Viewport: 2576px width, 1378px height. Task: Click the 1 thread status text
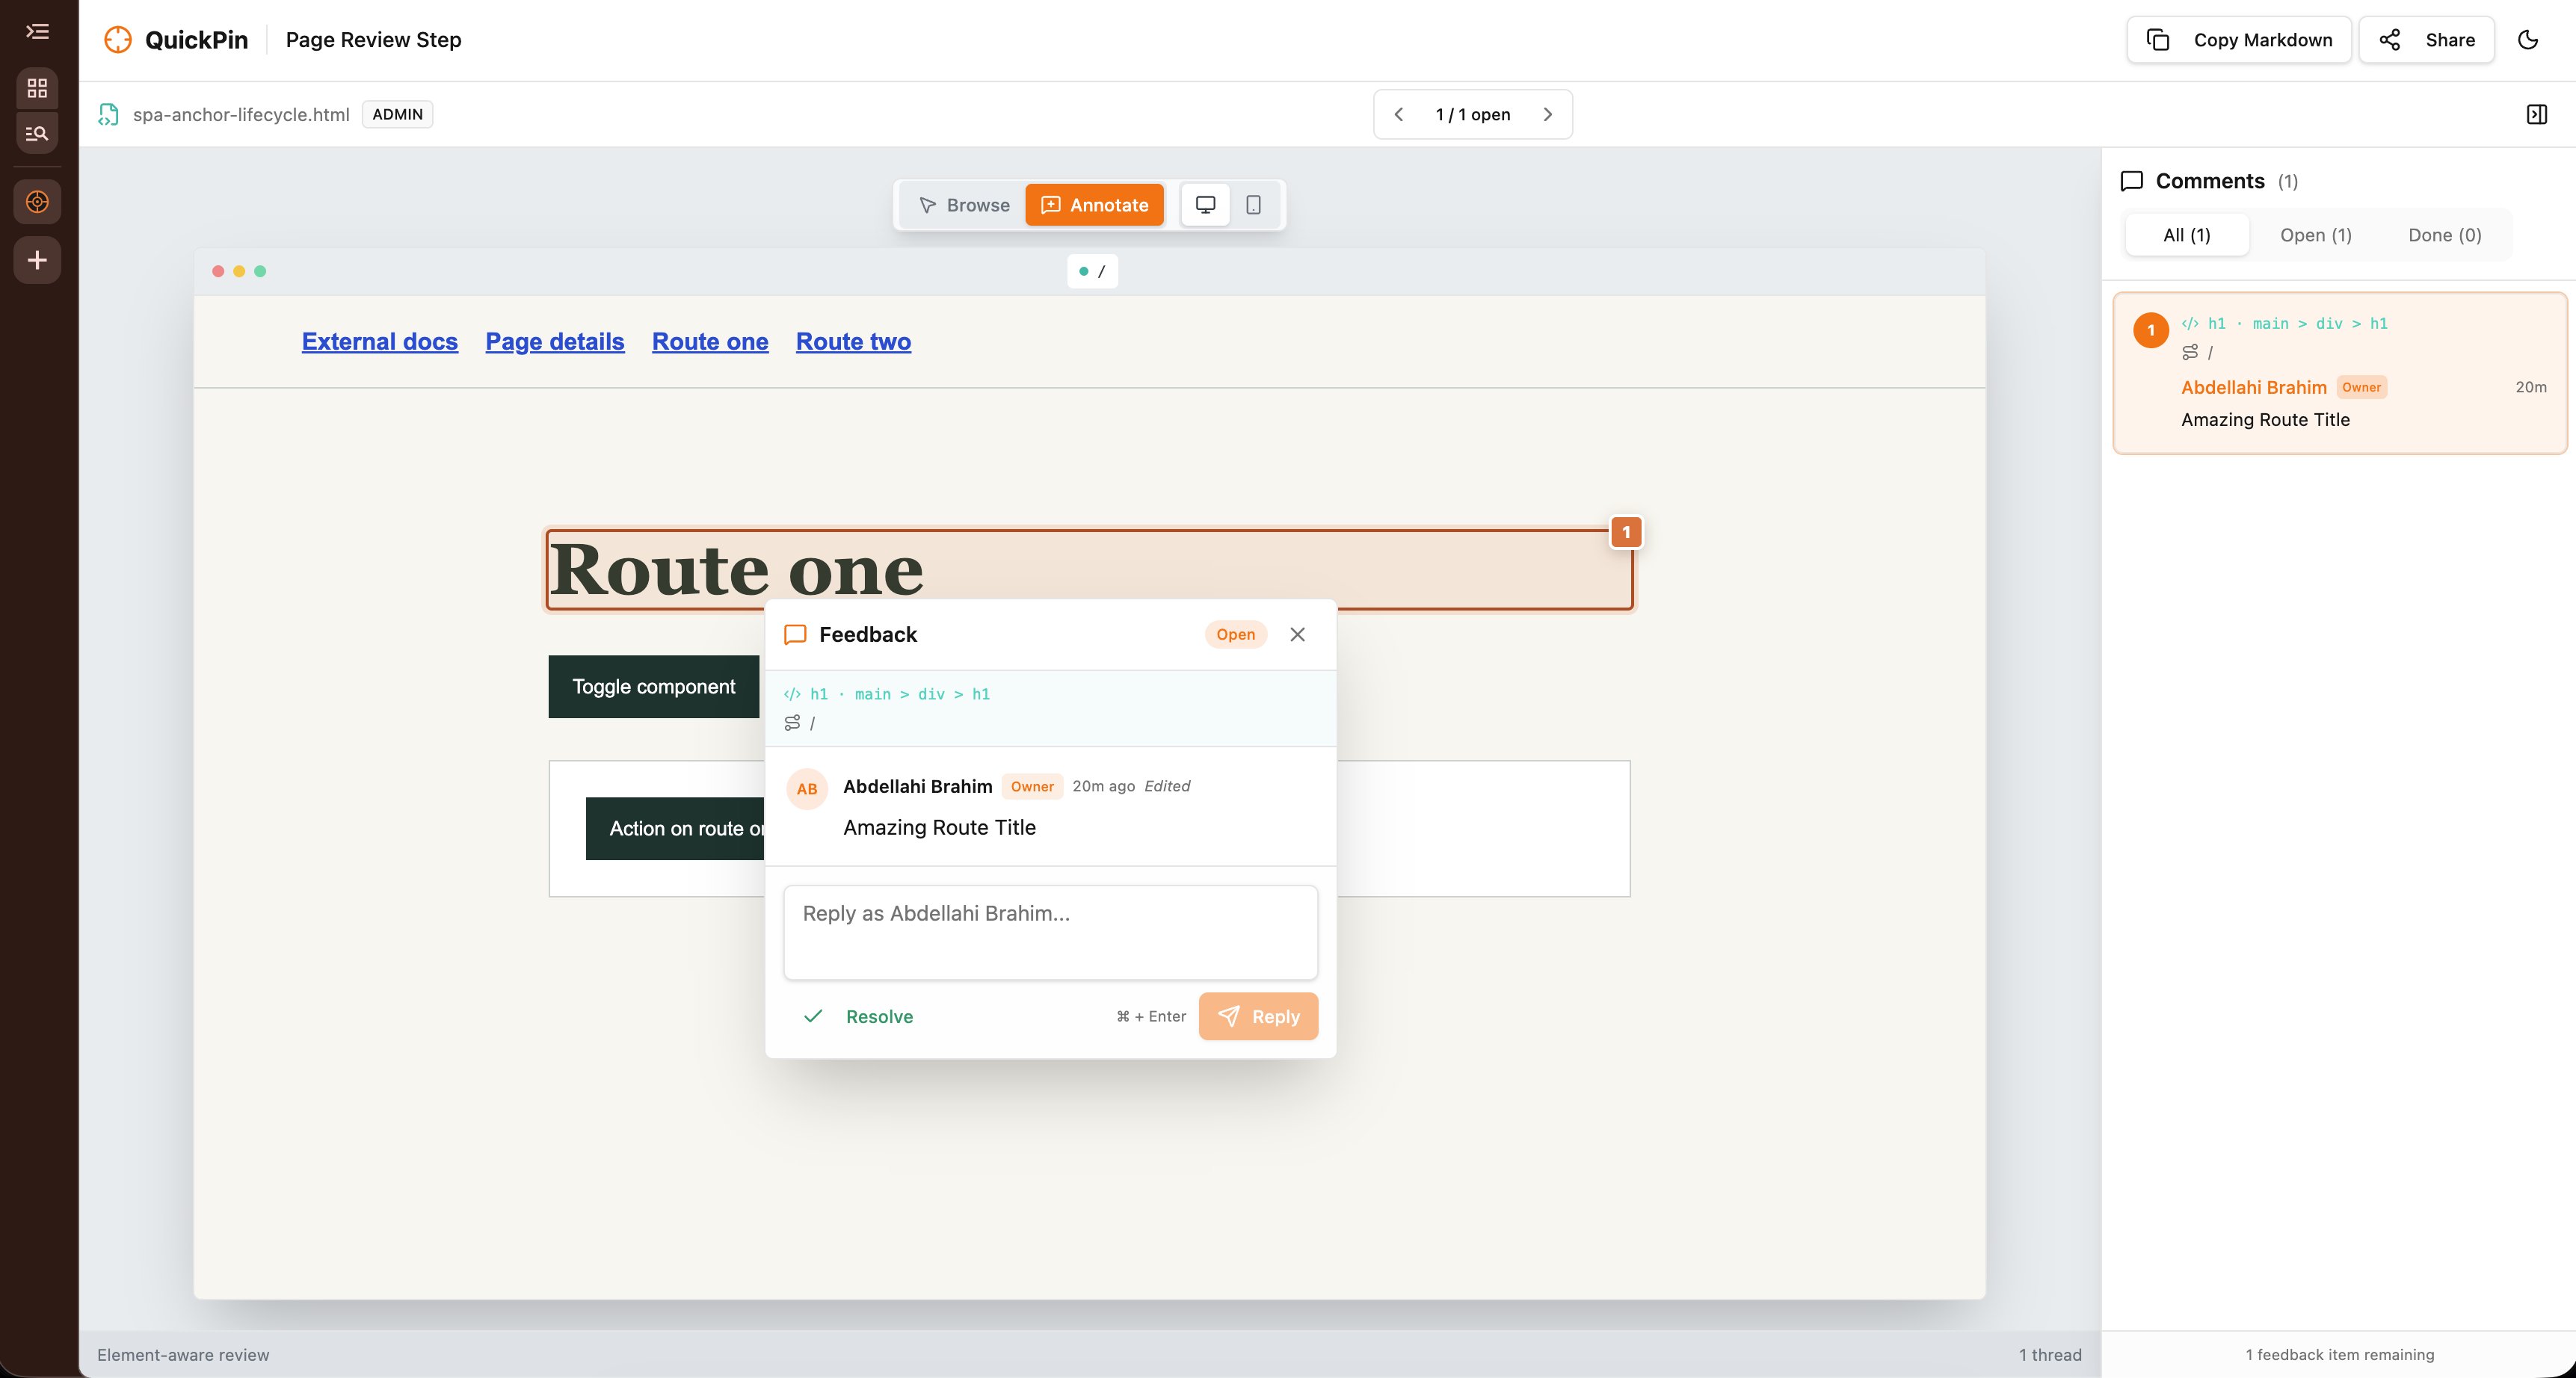tap(2050, 1355)
